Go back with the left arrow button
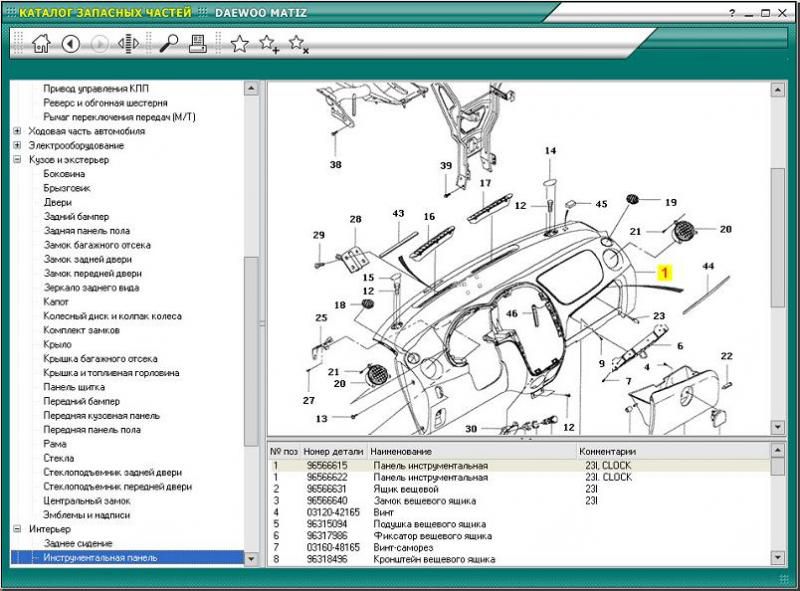Viewport: 800px width, 591px height. point(70,43)
